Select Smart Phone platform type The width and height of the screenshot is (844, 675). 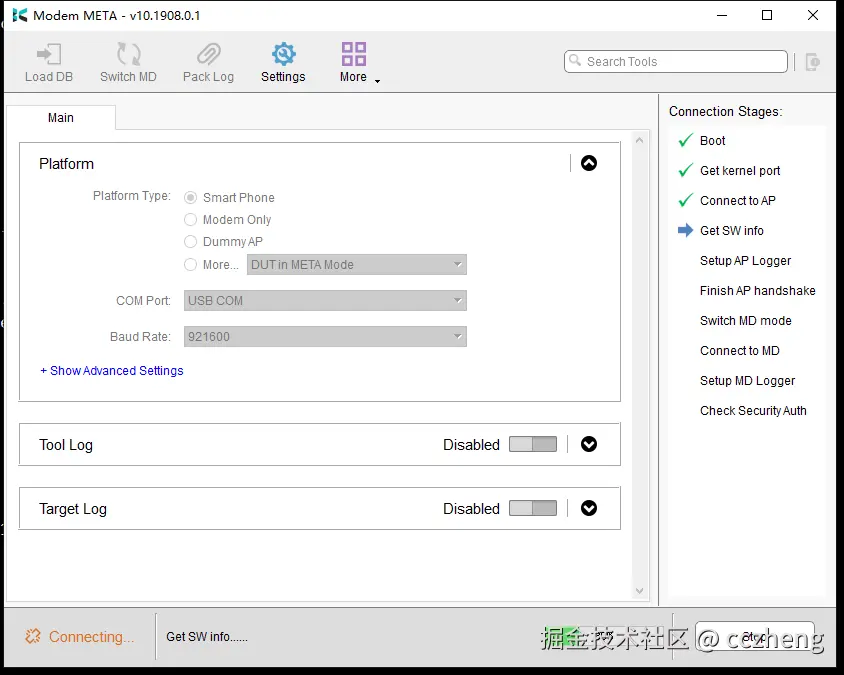(191, 198)
